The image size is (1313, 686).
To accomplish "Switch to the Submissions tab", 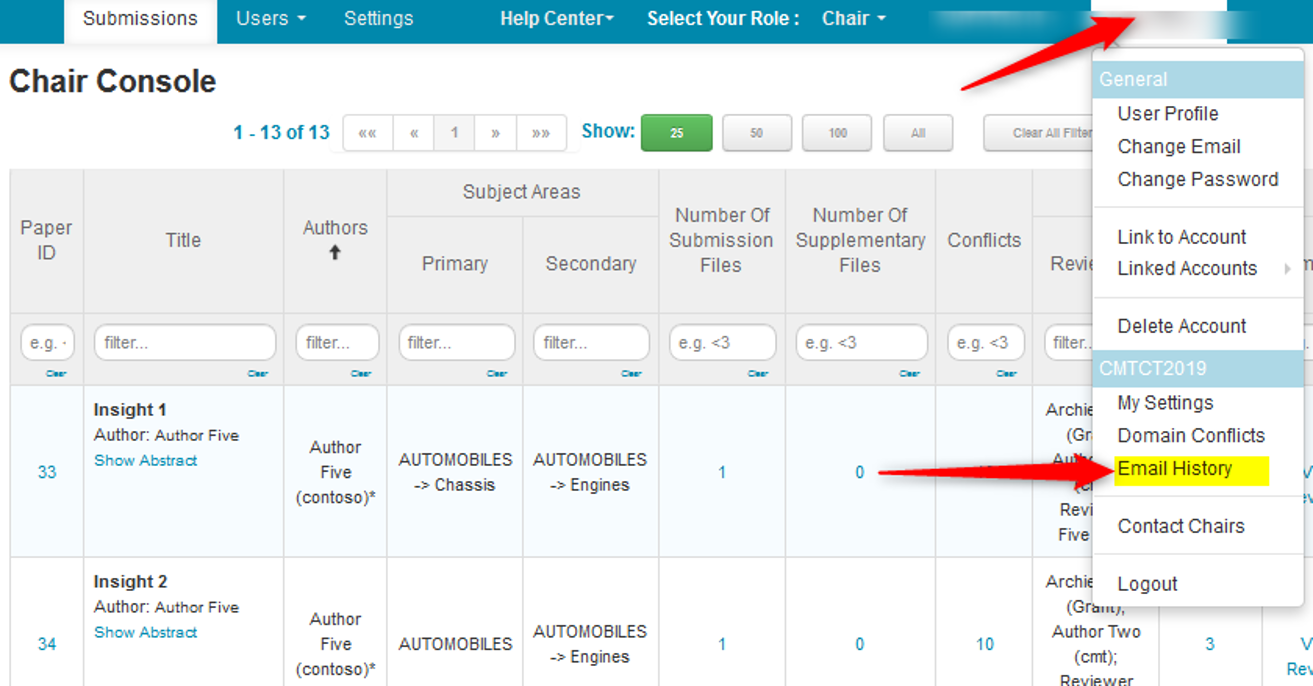I will (140, 19).
